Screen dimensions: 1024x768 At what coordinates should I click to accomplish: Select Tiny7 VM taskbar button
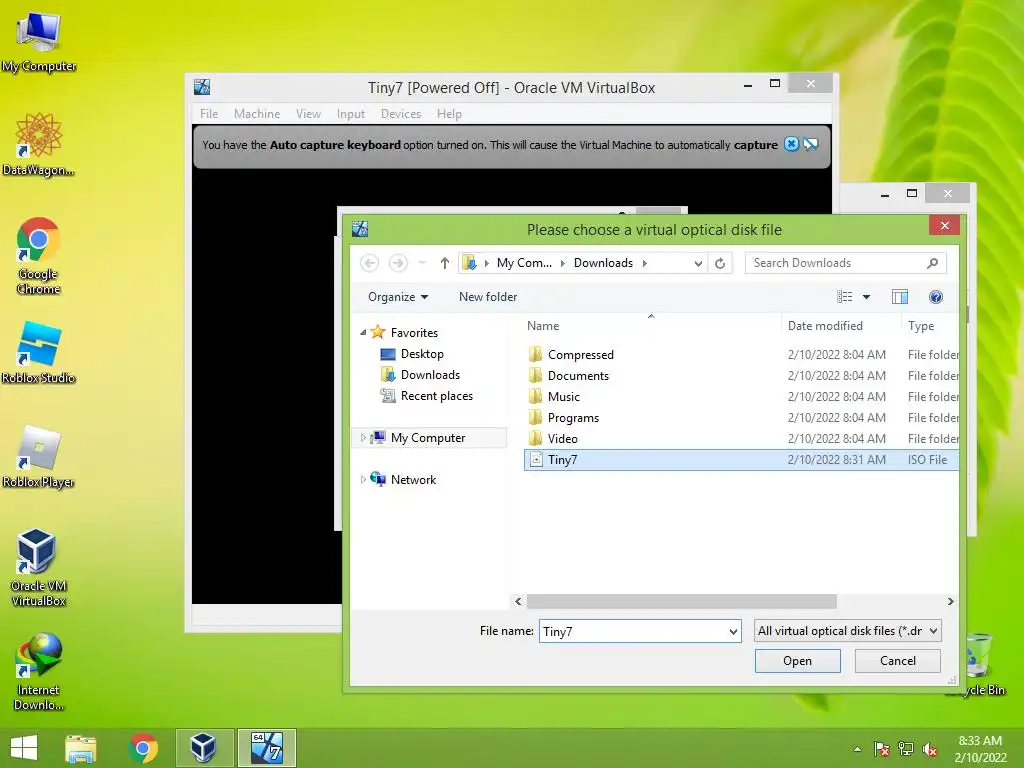click(266, 748)
